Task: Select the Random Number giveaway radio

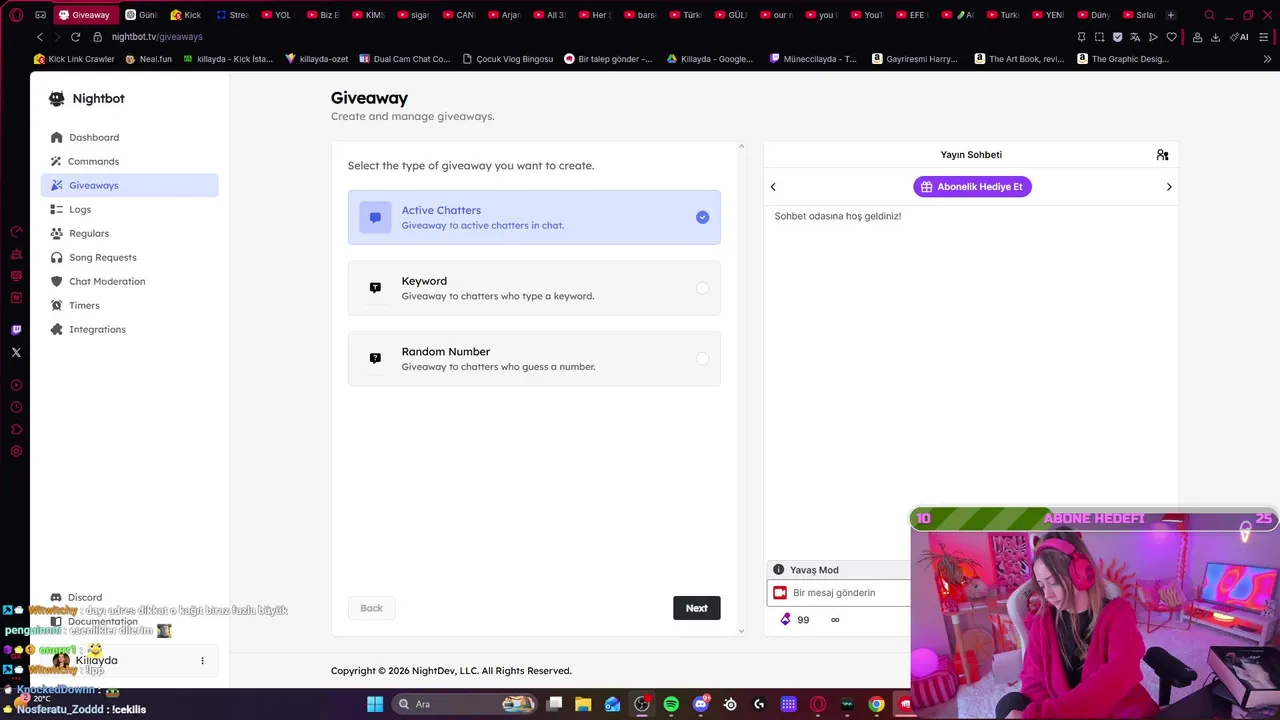Action: [x=702, y=358]
